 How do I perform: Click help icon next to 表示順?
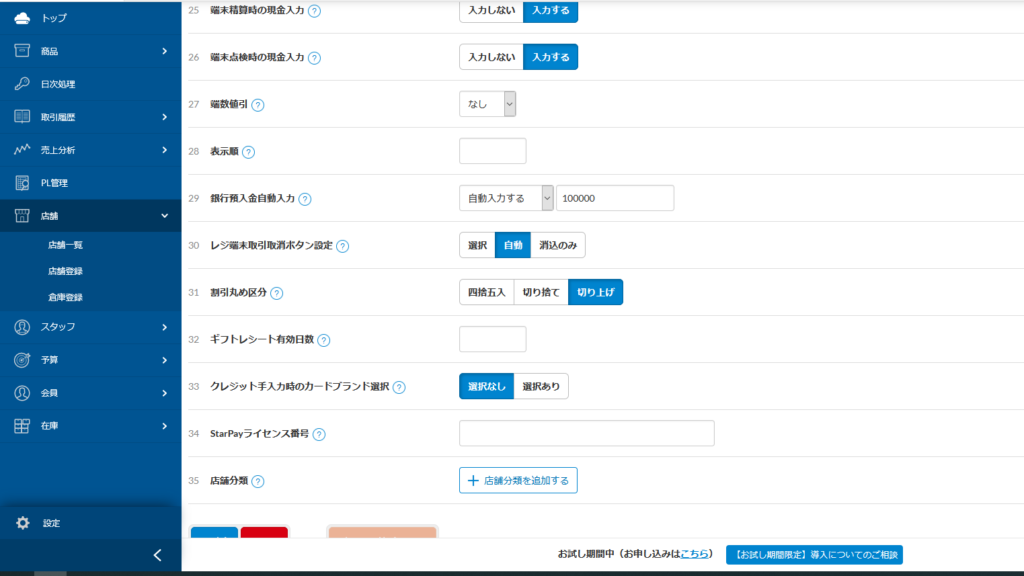click(x=249, y=152)
